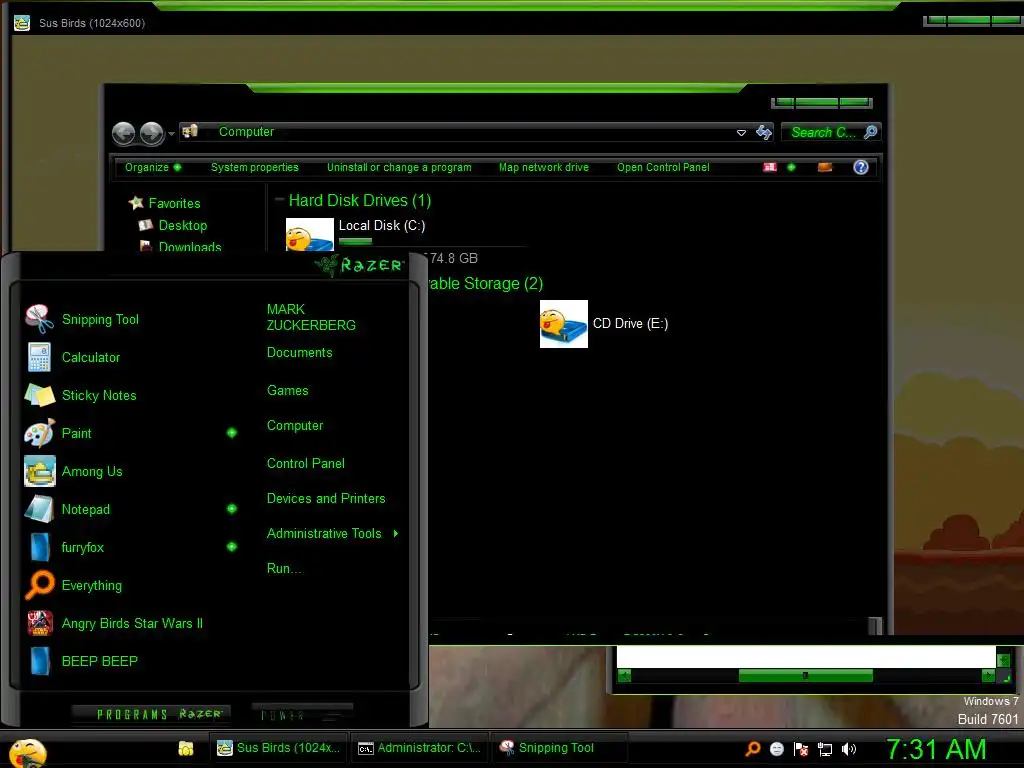The height and width of the screenshot is (768, 1024).
Task: Click Open Control Panel toolbar button
Action: pos(663,167)
